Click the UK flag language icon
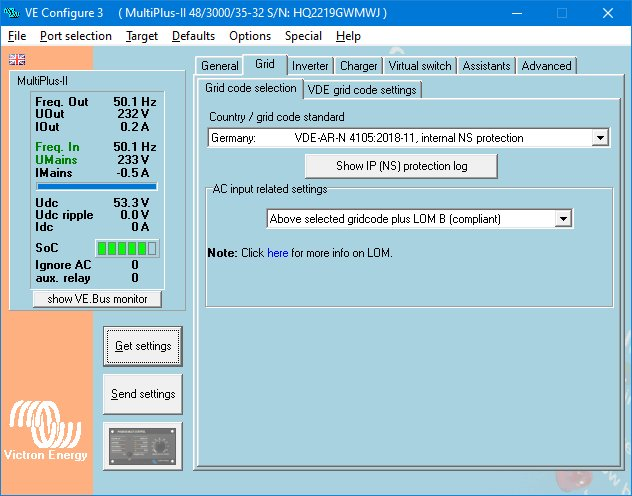This screenshot has width=632, height=496. coord(17,59)
